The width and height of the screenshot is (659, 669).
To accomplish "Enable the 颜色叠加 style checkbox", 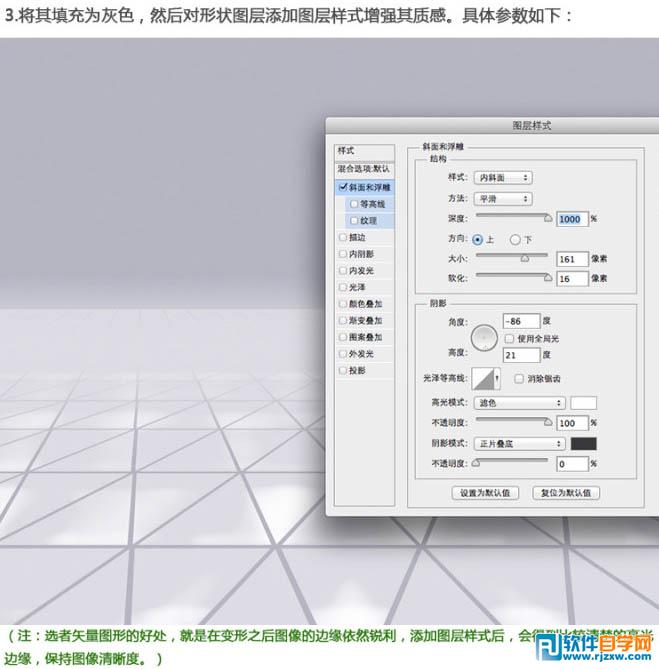I will coord(343,304).
